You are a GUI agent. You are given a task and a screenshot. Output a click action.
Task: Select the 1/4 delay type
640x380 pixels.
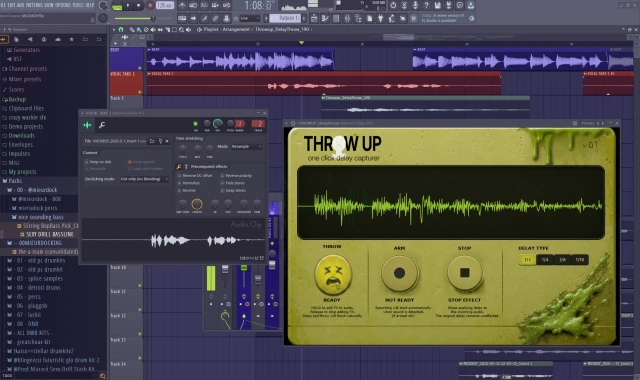(x=545, y=260)
